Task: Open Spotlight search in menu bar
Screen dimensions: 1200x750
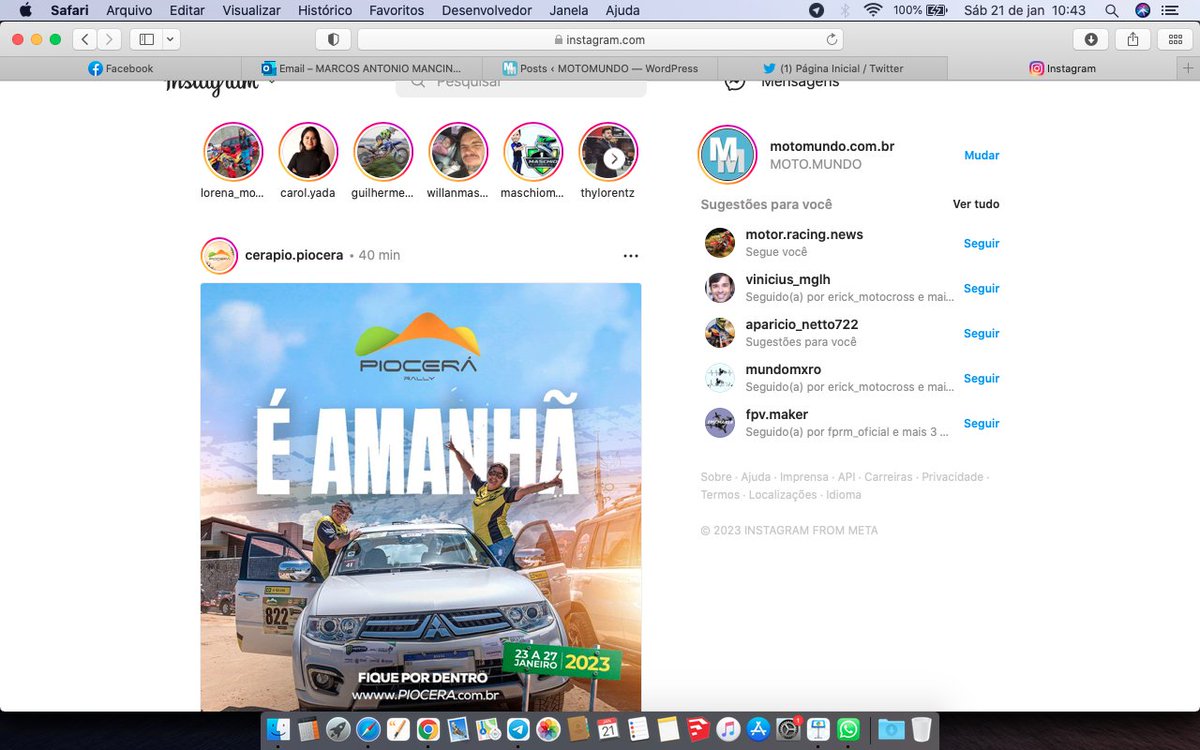Action: coord(1112,10)
